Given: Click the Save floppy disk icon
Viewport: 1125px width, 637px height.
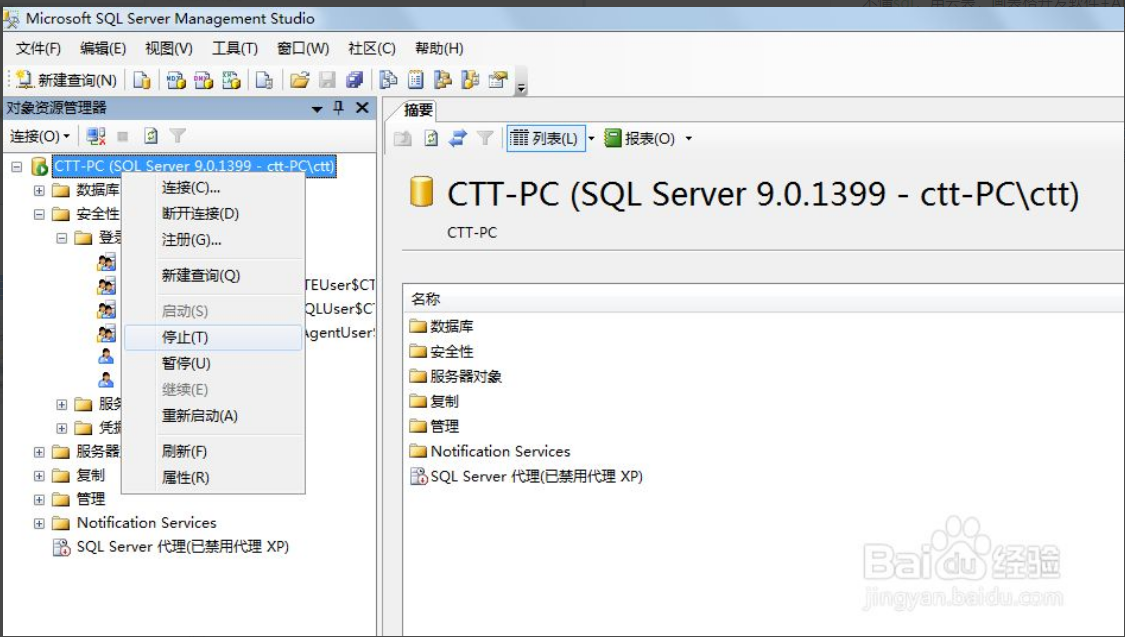Looking at the screenshot, I should [327, 80].
